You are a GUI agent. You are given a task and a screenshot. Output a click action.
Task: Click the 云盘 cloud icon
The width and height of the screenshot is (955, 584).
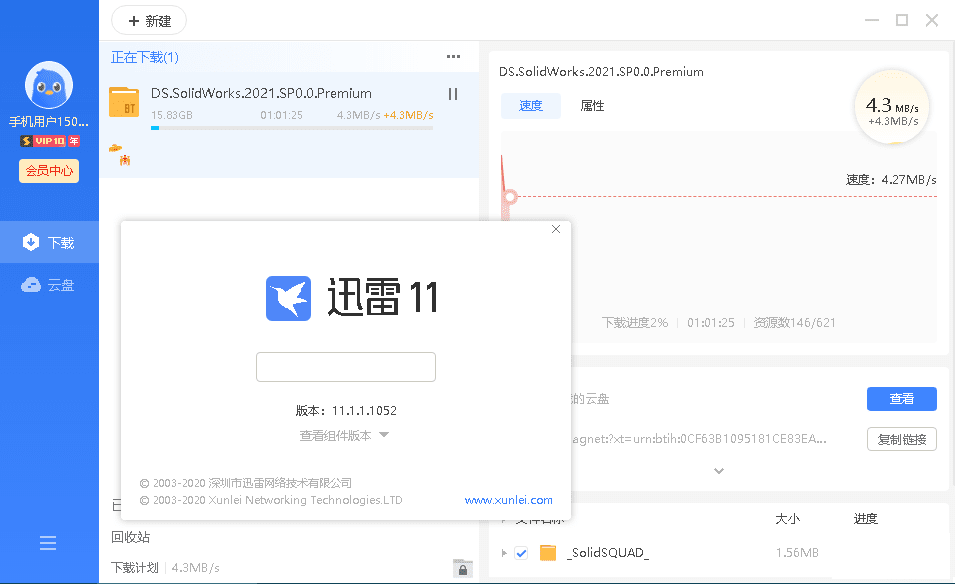[x=31, y=285]
